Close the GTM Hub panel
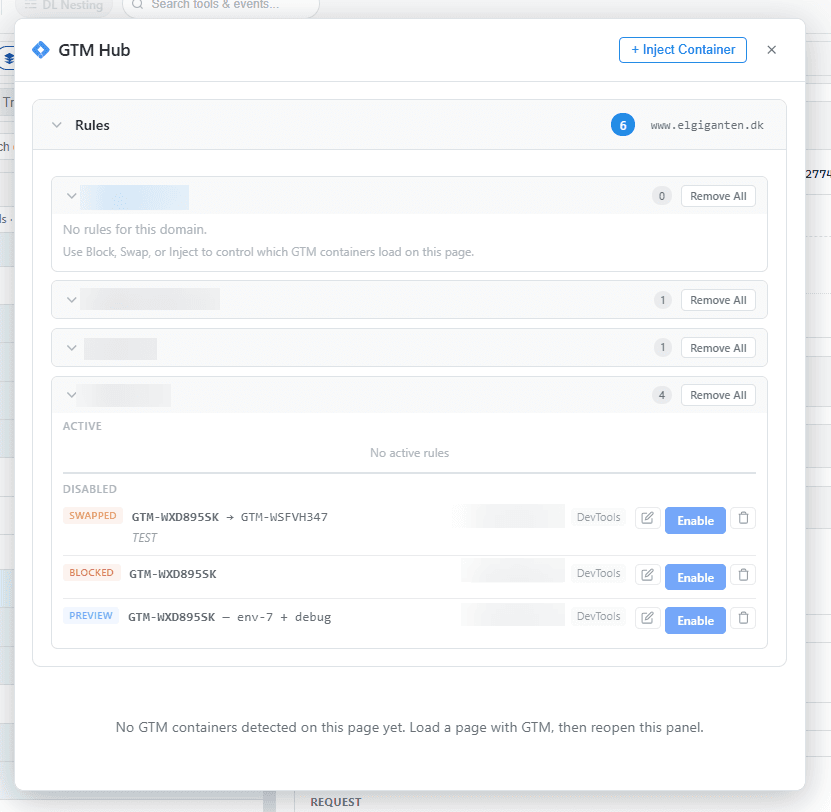 coord(771,50)
